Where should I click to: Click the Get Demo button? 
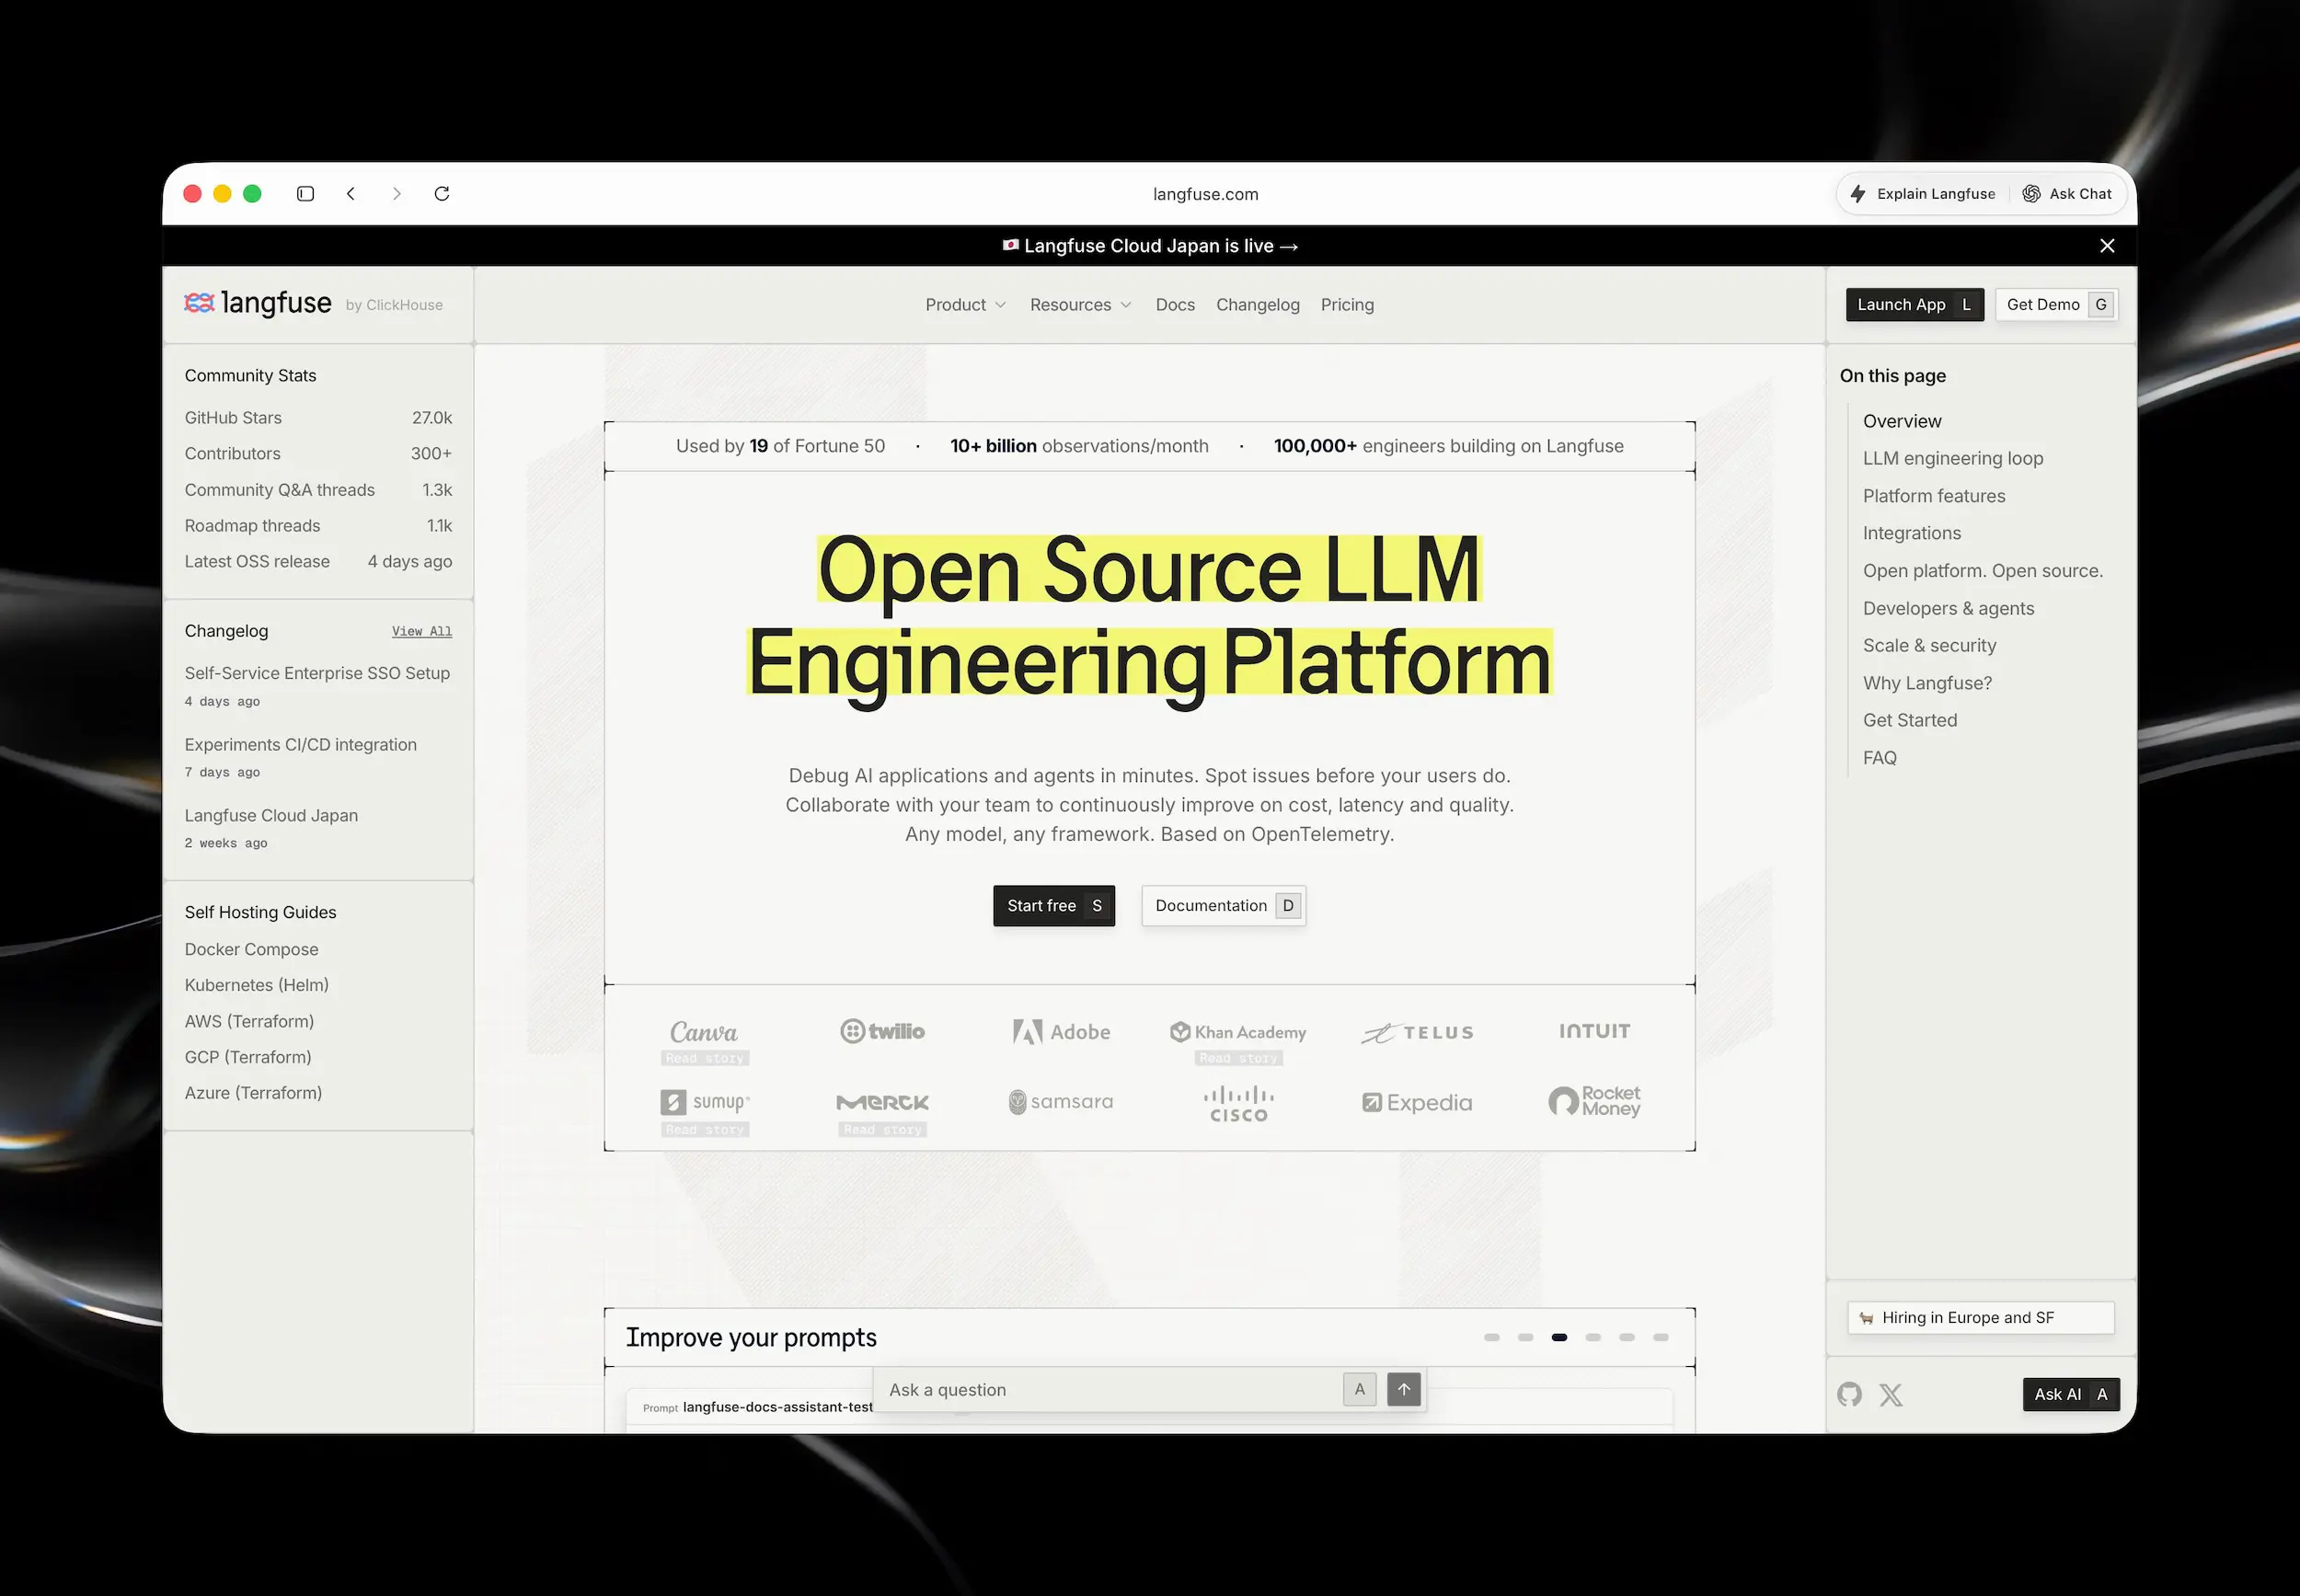pyautogui.click(x=2056, y=305)
